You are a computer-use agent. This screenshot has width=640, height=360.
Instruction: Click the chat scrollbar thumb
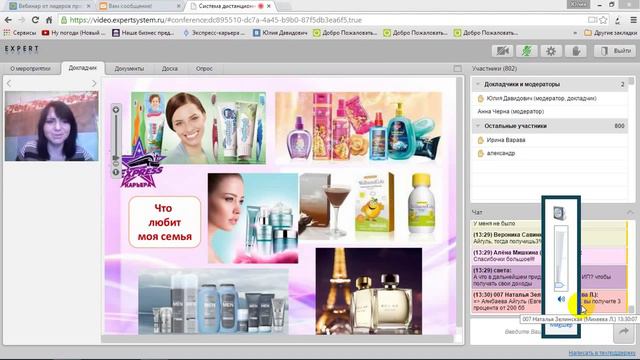[631, 309]
